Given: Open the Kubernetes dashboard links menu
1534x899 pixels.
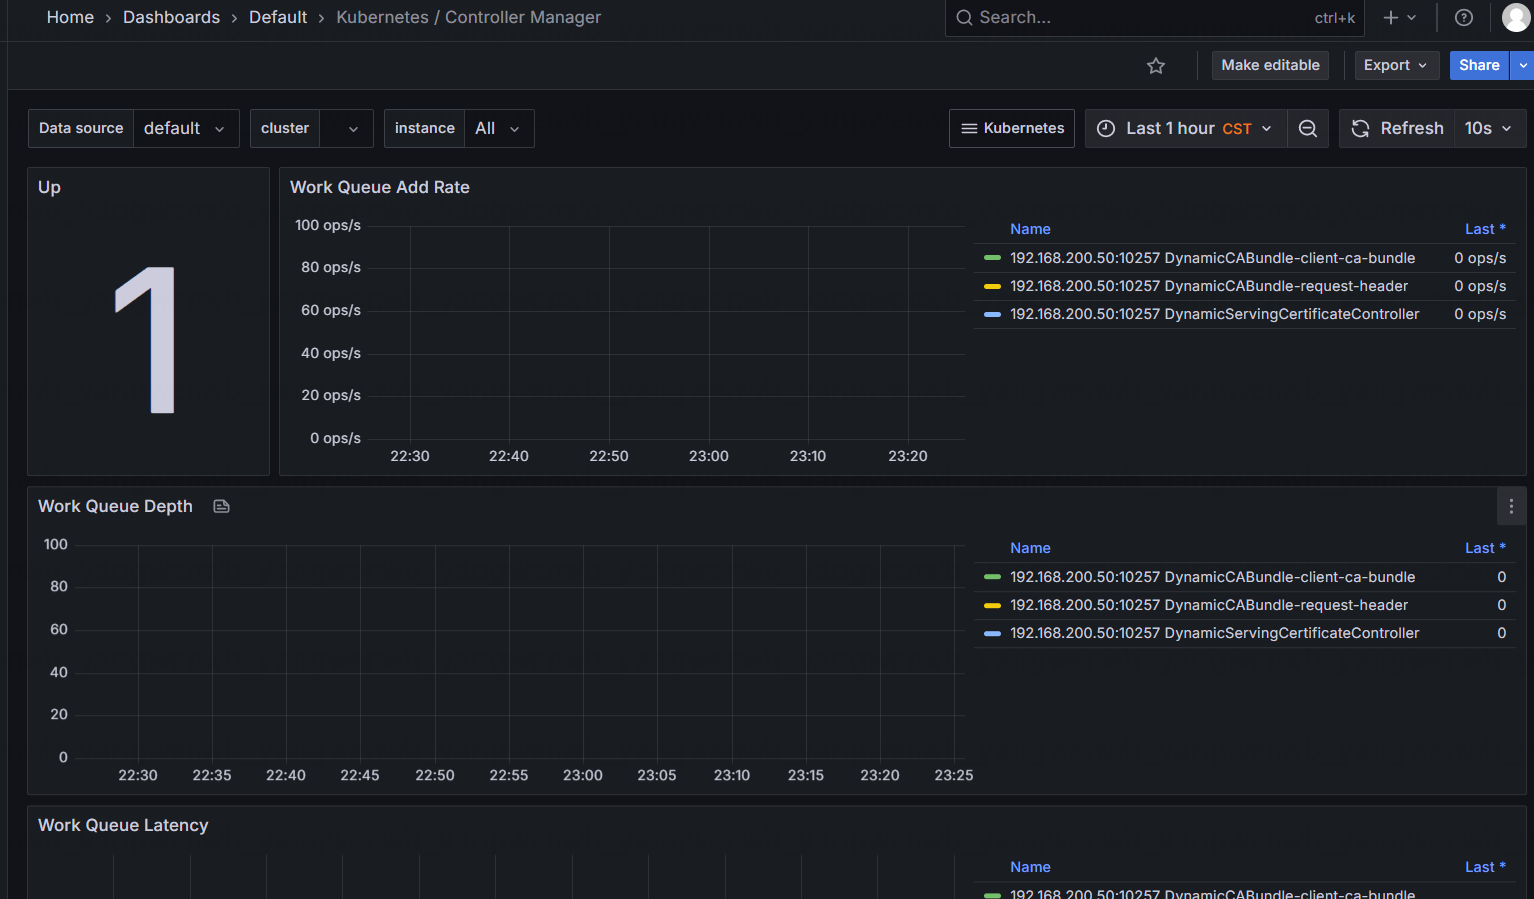Looking at the screenshot, I should point(1012,129).
